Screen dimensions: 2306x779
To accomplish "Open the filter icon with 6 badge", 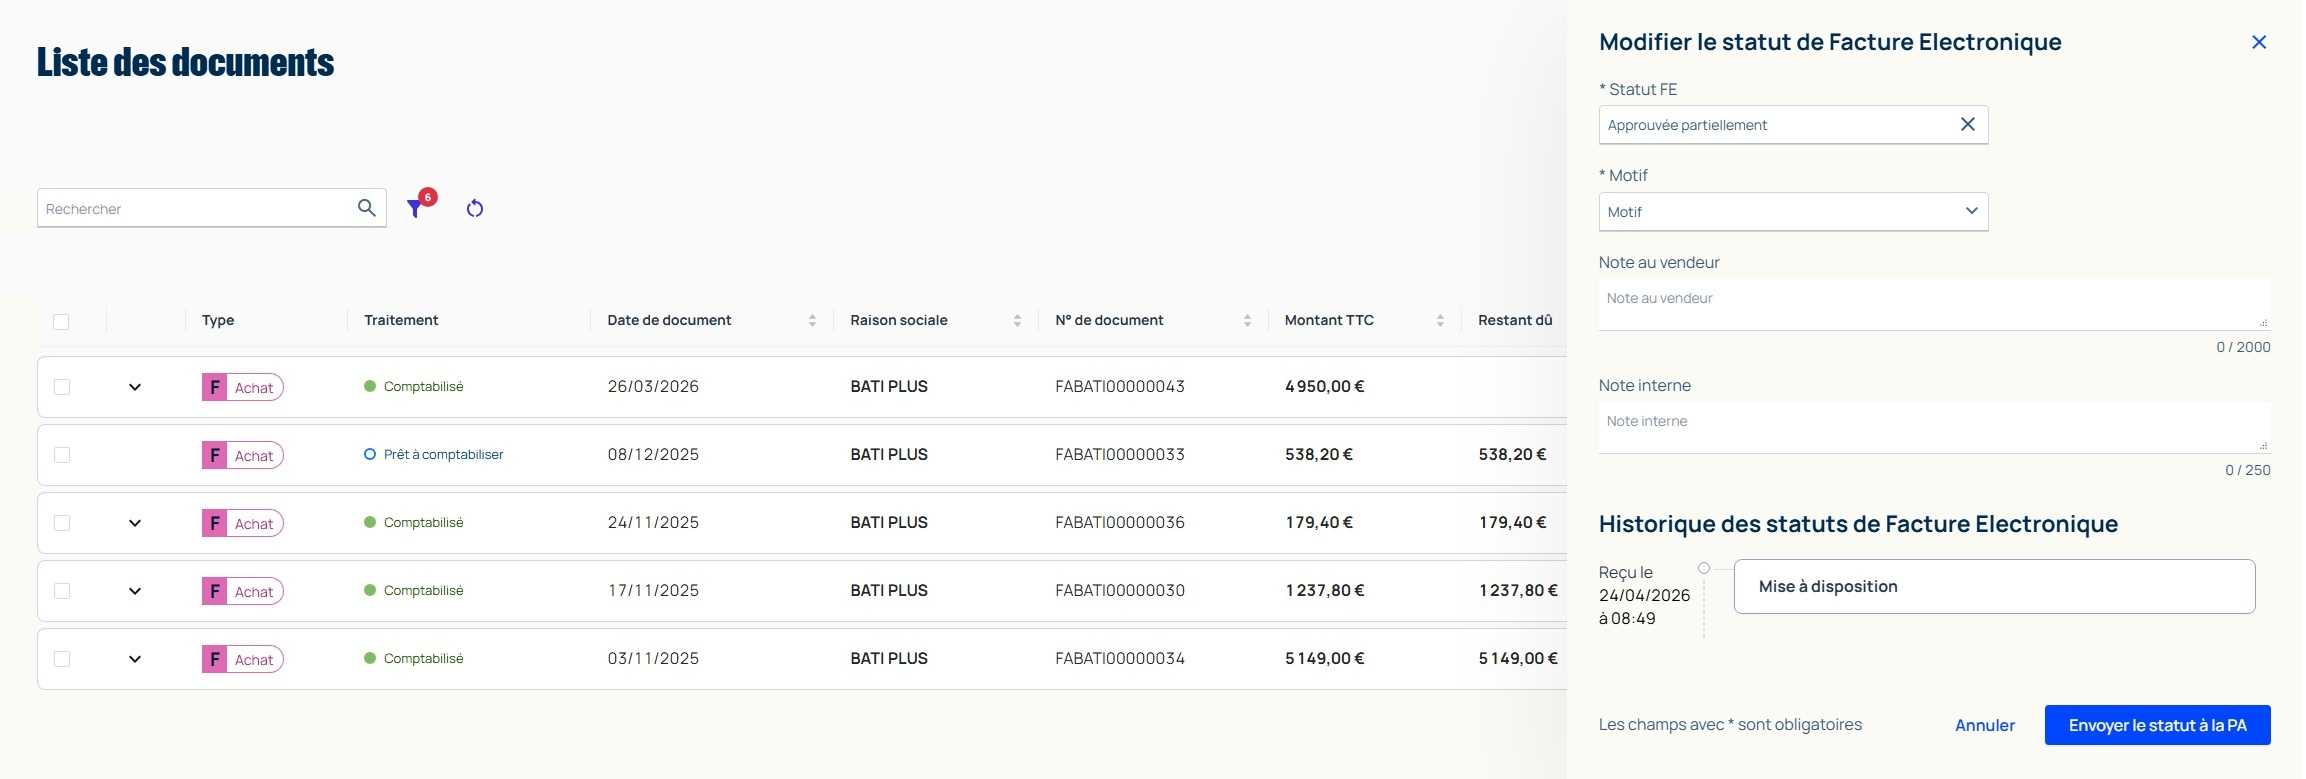I will (x=420, y=204).
